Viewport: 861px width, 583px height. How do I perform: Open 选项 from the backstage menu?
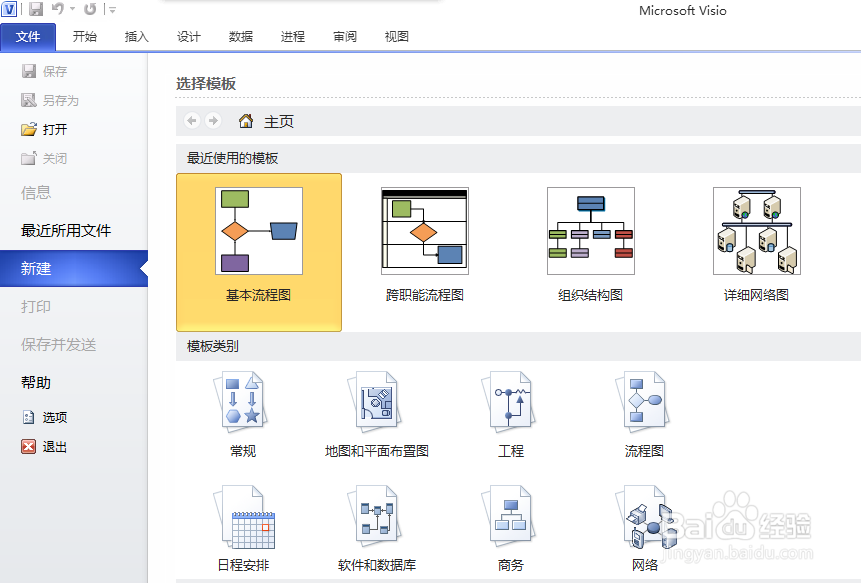(44, 417)
